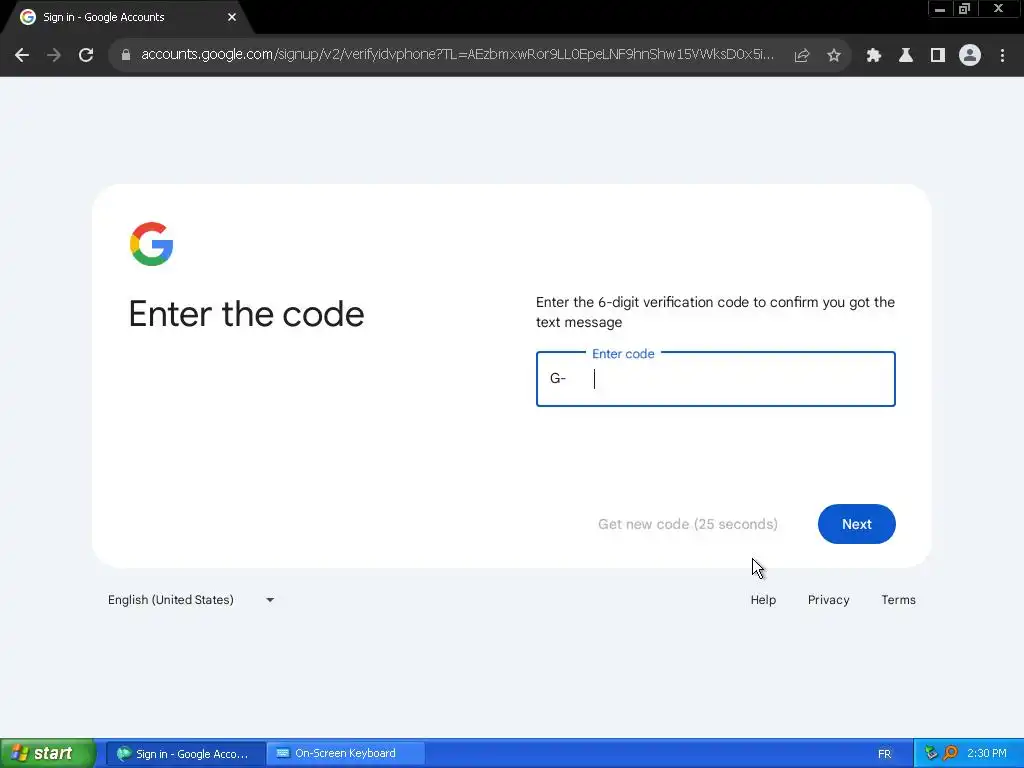
Task: Focus the Enter code field
Action: coord(716,379)
